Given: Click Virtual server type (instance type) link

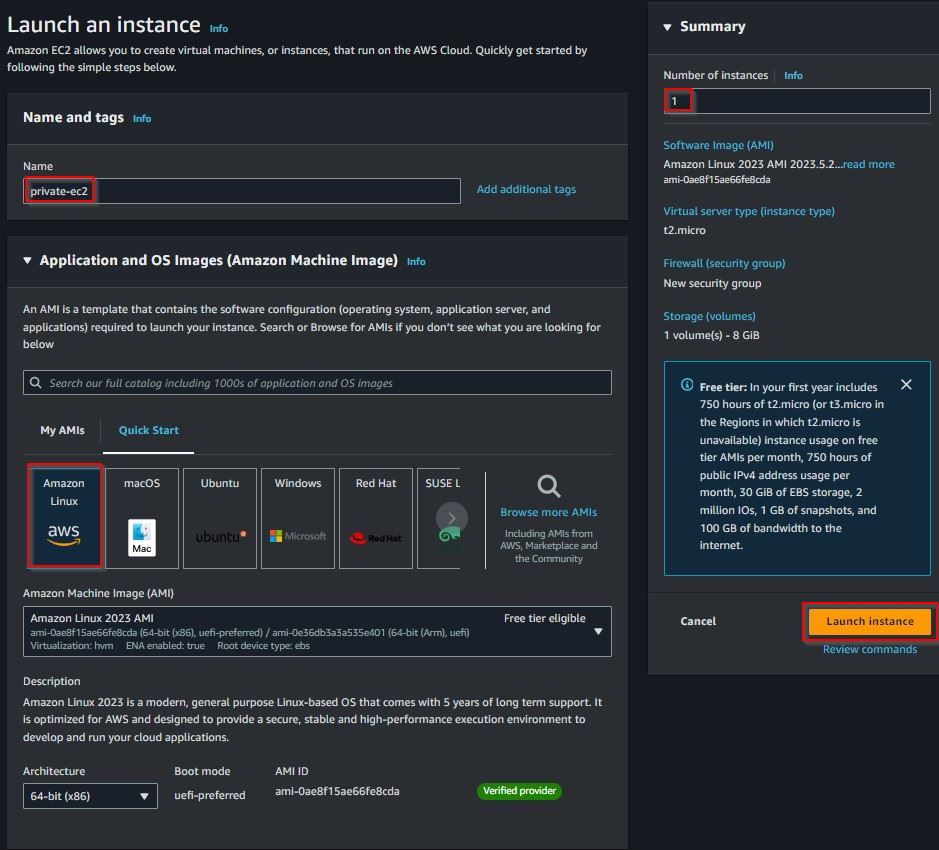Looking at the screenshot, I should point(749,211).
